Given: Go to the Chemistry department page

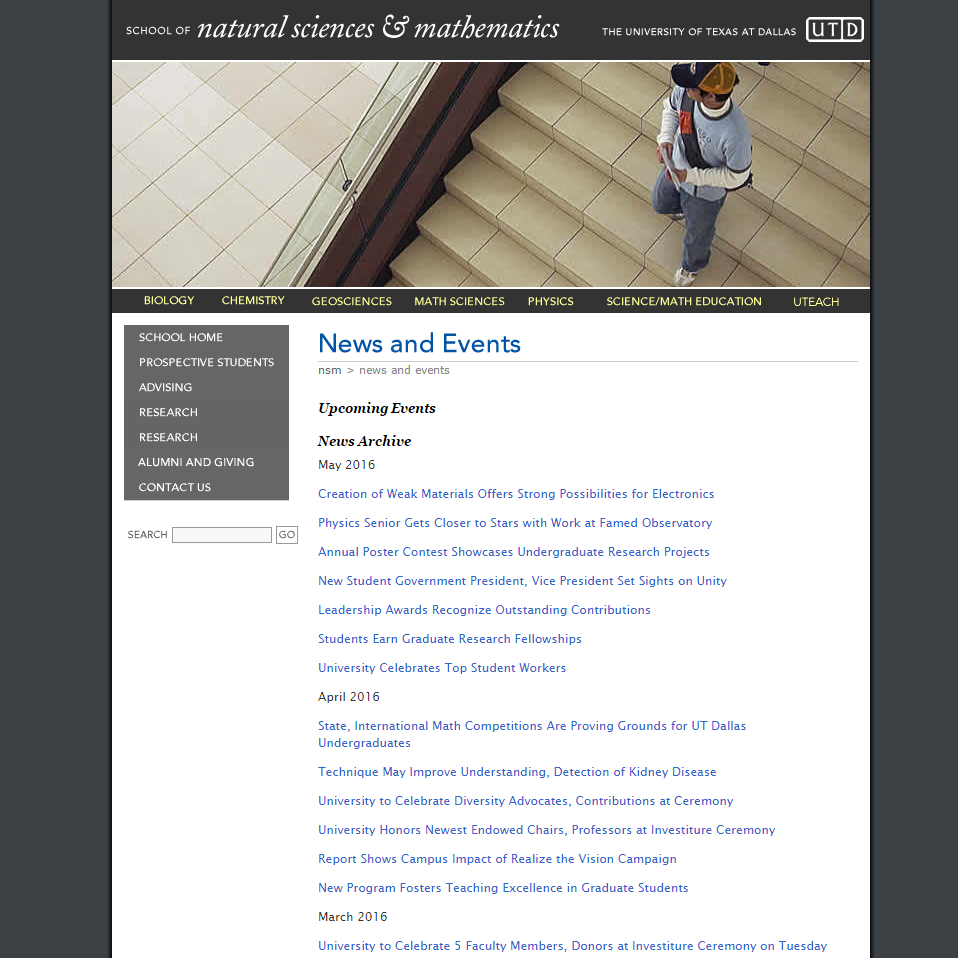Looking at the screenshot, I should 253,301.
